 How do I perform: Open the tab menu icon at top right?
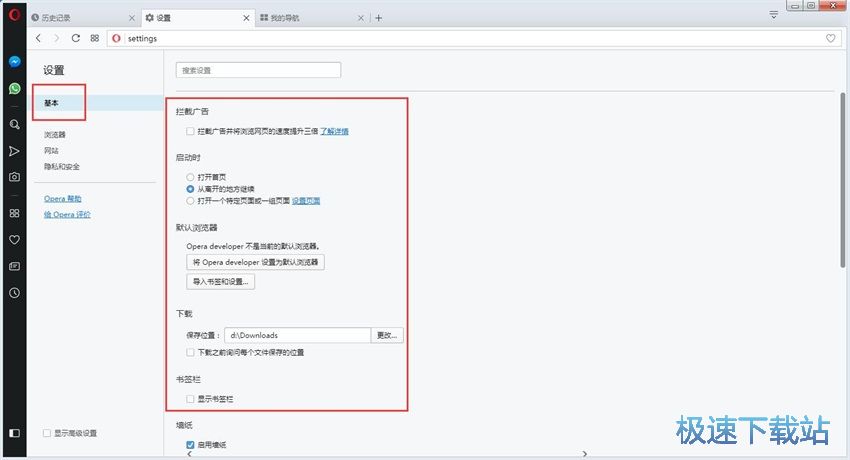pyautogui.click(x=774, y=15)
